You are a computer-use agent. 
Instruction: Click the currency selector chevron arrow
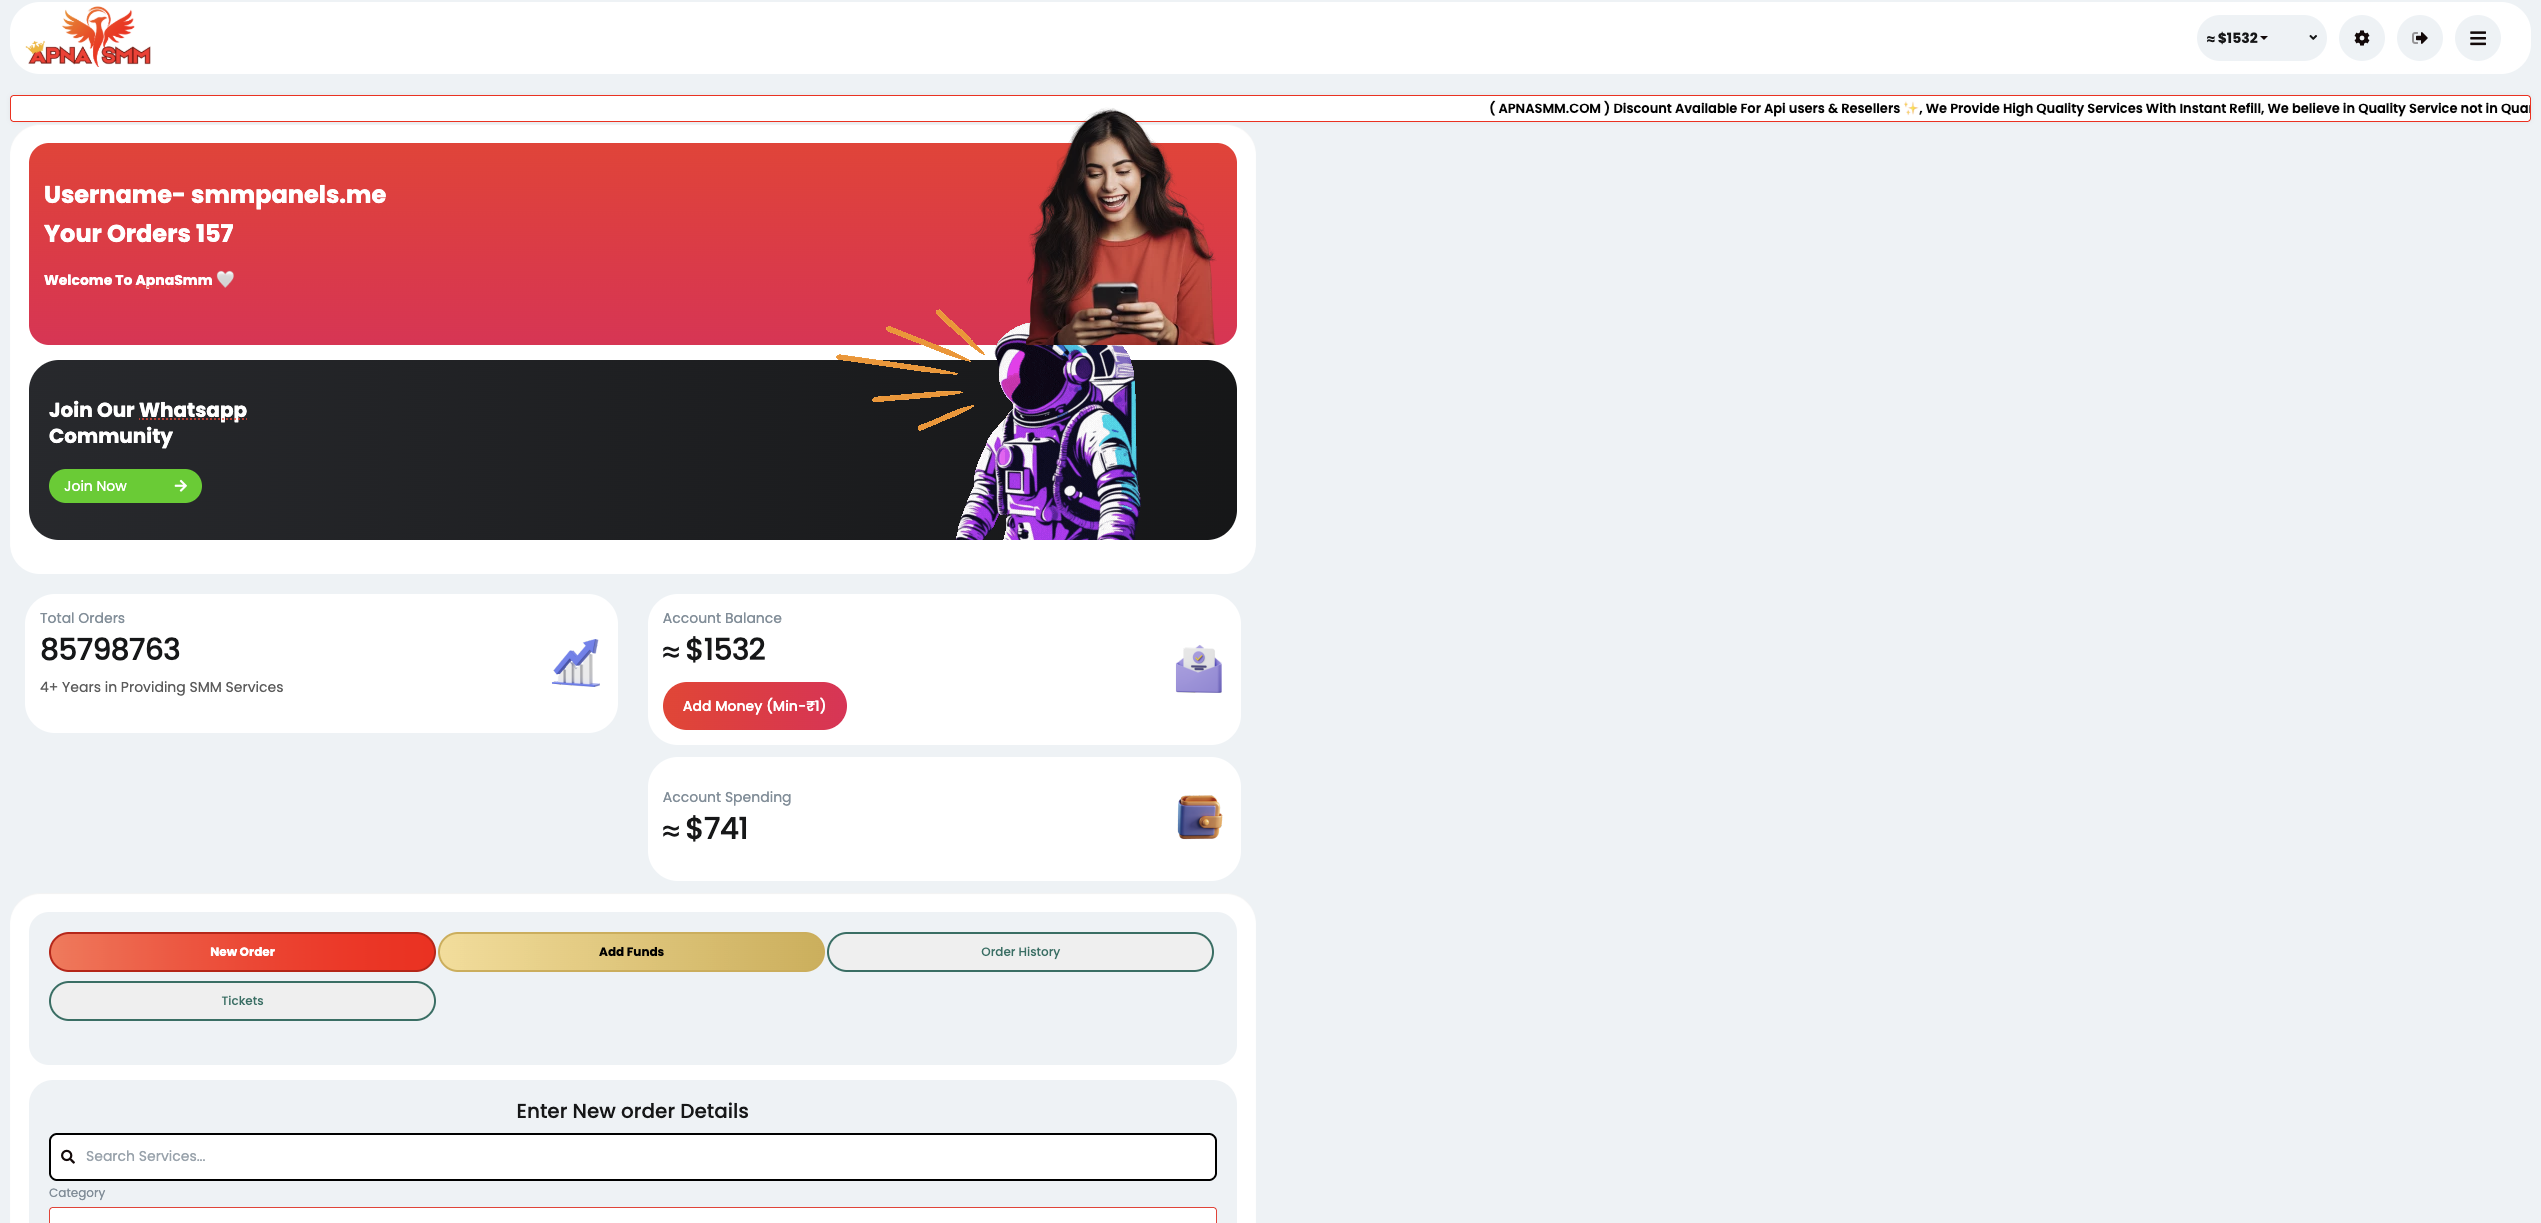(2312, 38)
